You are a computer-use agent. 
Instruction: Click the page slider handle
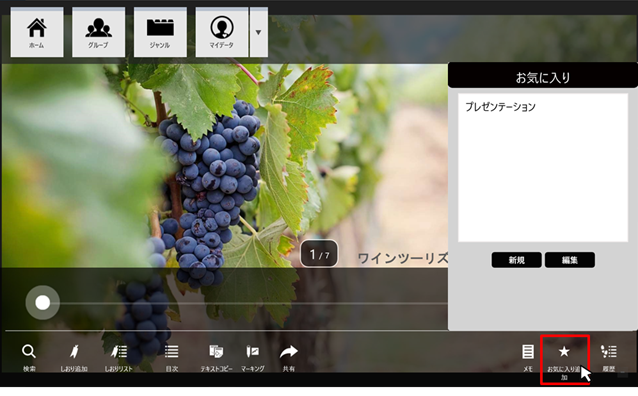tap(43, 303)
